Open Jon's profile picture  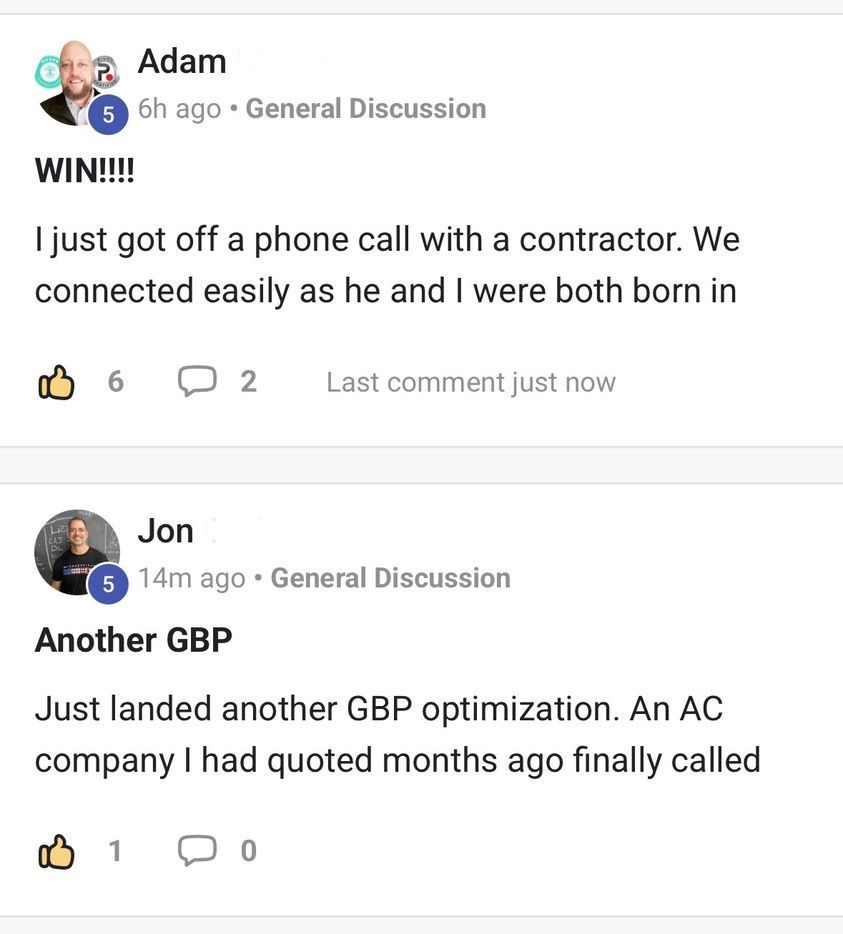tap(72, 552)
